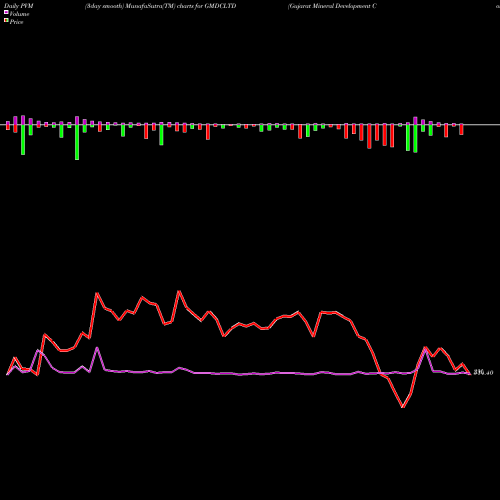This screenshot has width=500, height=500.
Task: Click the 336.40 price value label
Action: pyautogui.click(x=483, y=373)
